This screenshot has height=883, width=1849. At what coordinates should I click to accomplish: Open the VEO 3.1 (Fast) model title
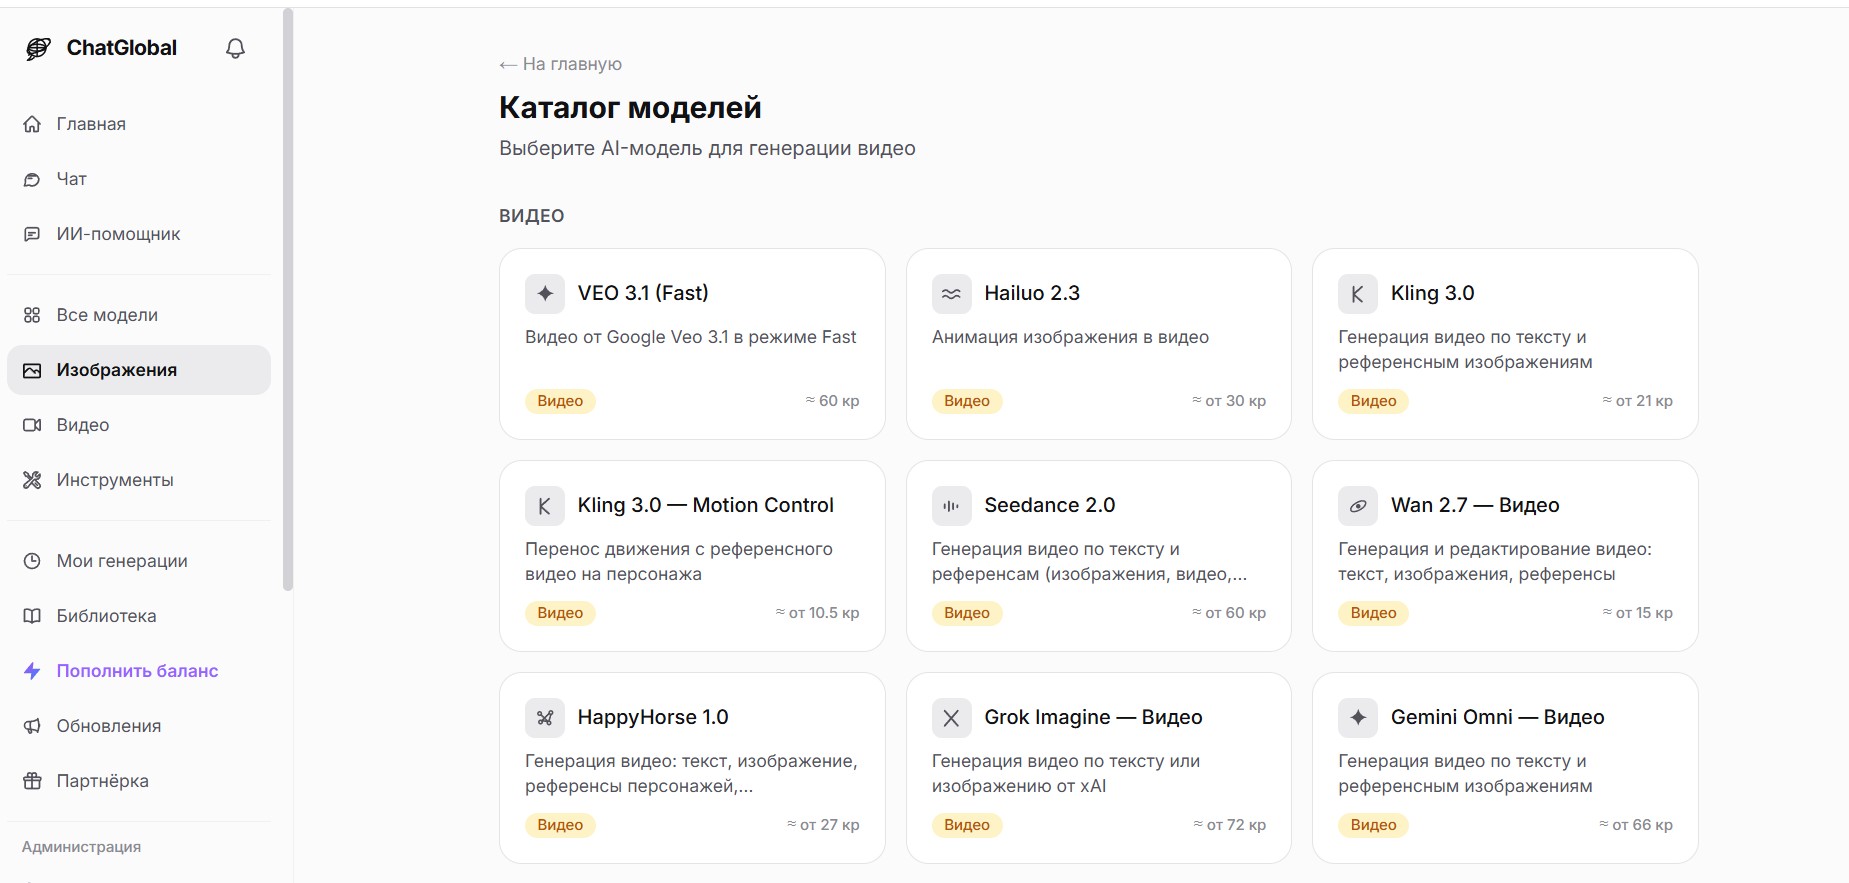(643, 293)
